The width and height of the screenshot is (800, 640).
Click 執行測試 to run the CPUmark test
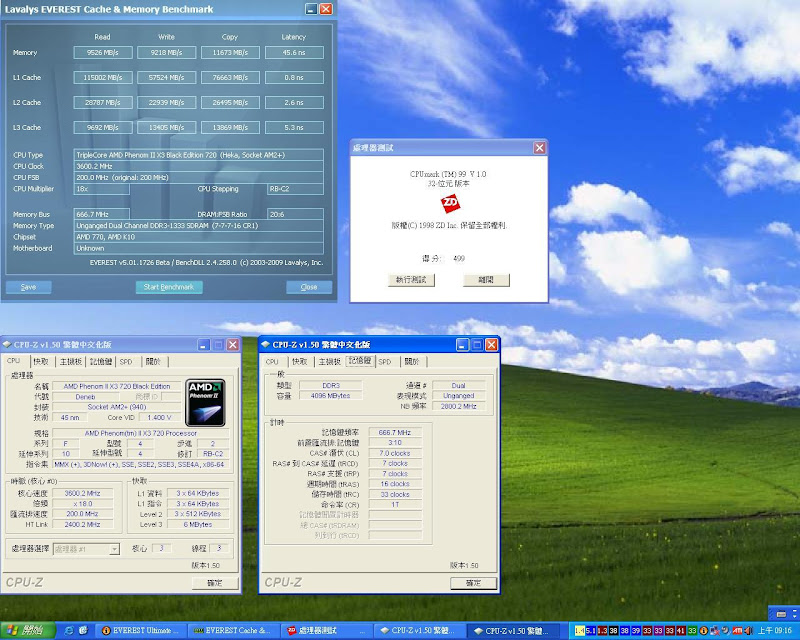point(410,280)
